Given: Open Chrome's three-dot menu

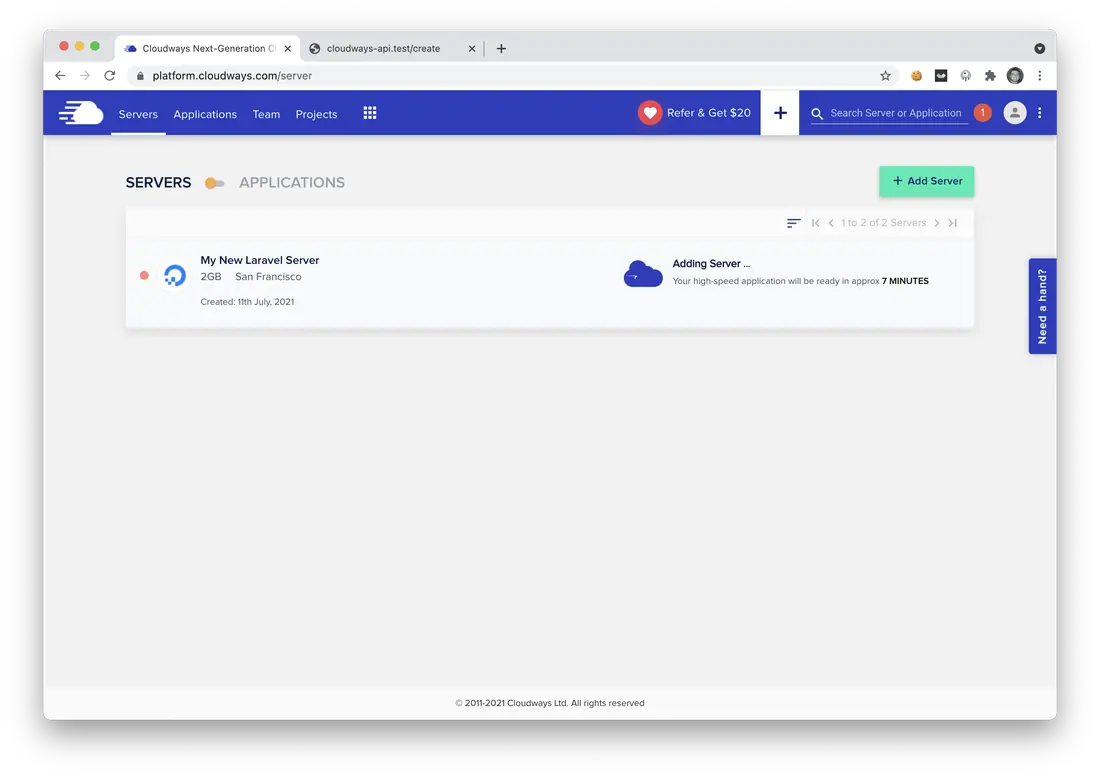Looking at the screenshot, I should coord(1040,76).
